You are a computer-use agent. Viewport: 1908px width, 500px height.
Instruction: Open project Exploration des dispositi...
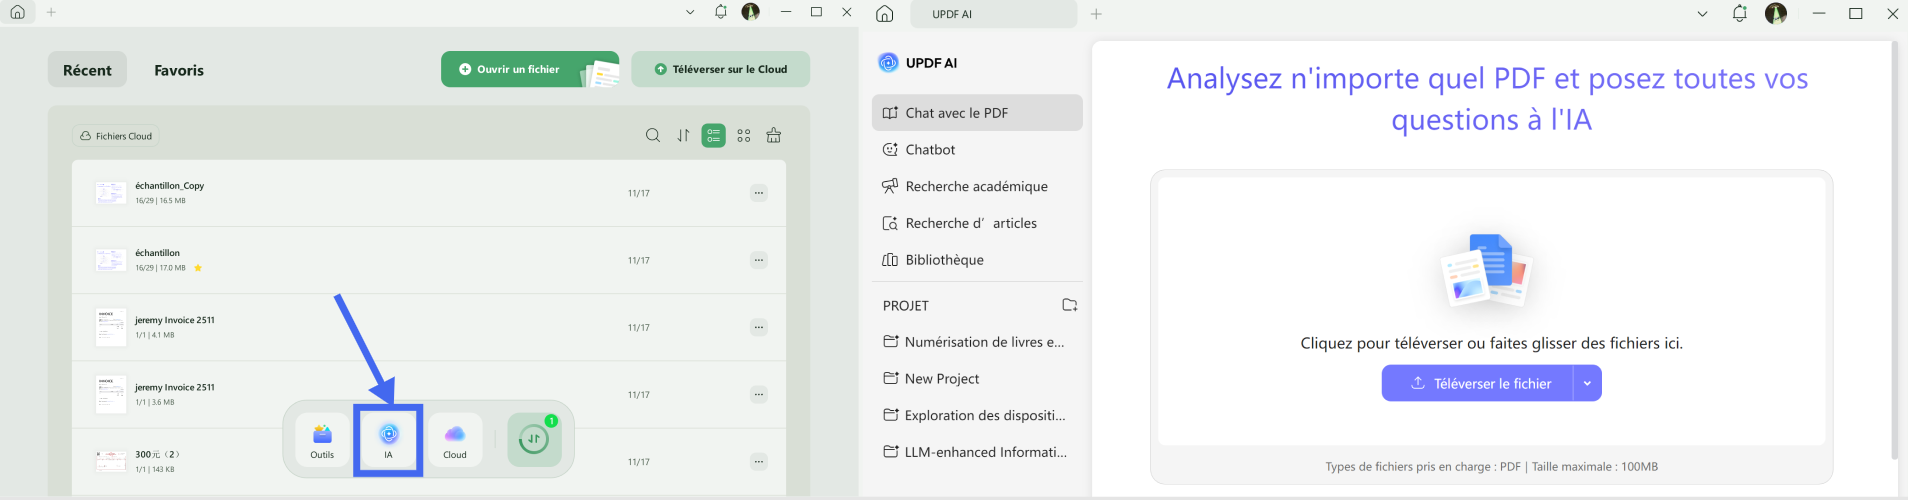pos(977,416)
